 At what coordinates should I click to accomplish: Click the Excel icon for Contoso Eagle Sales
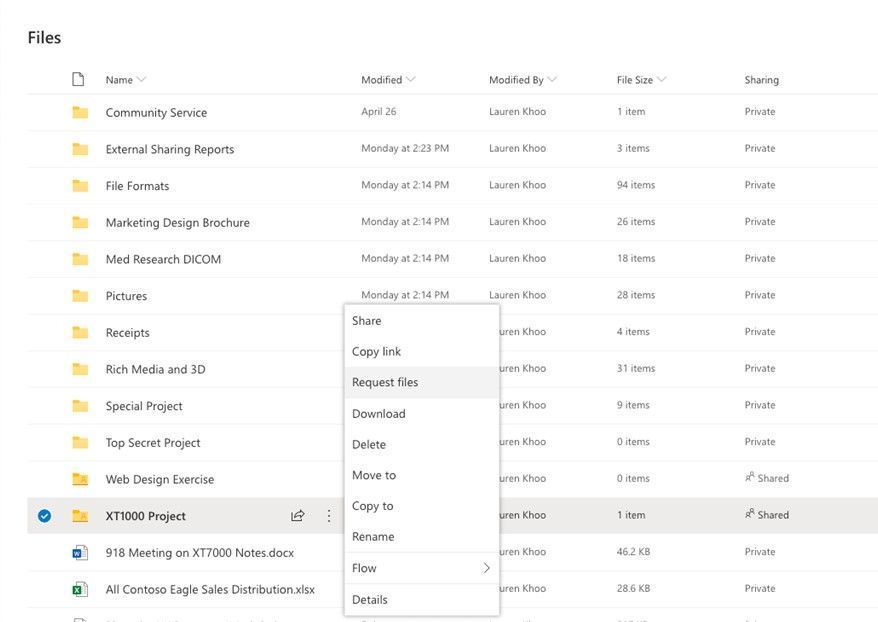tap(80, 589)
